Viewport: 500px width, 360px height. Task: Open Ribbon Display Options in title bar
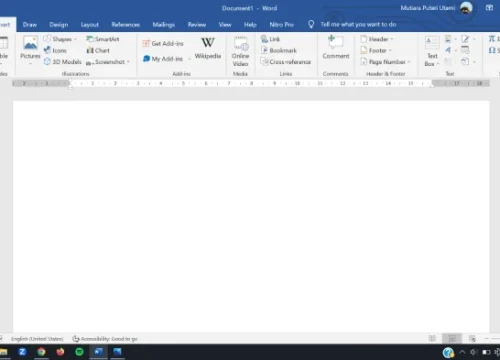coord(489,8)
